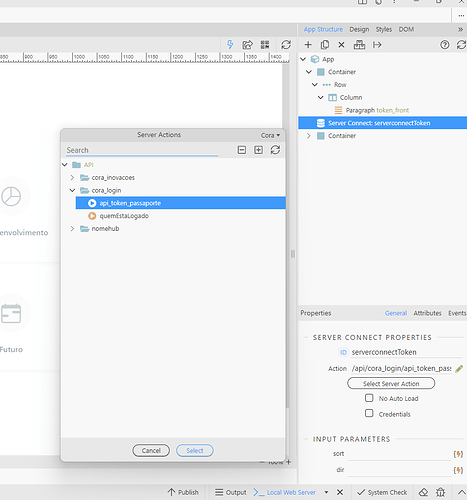Open the Cora project dropdown
The image size is (467, 500).
coord(270,135)
